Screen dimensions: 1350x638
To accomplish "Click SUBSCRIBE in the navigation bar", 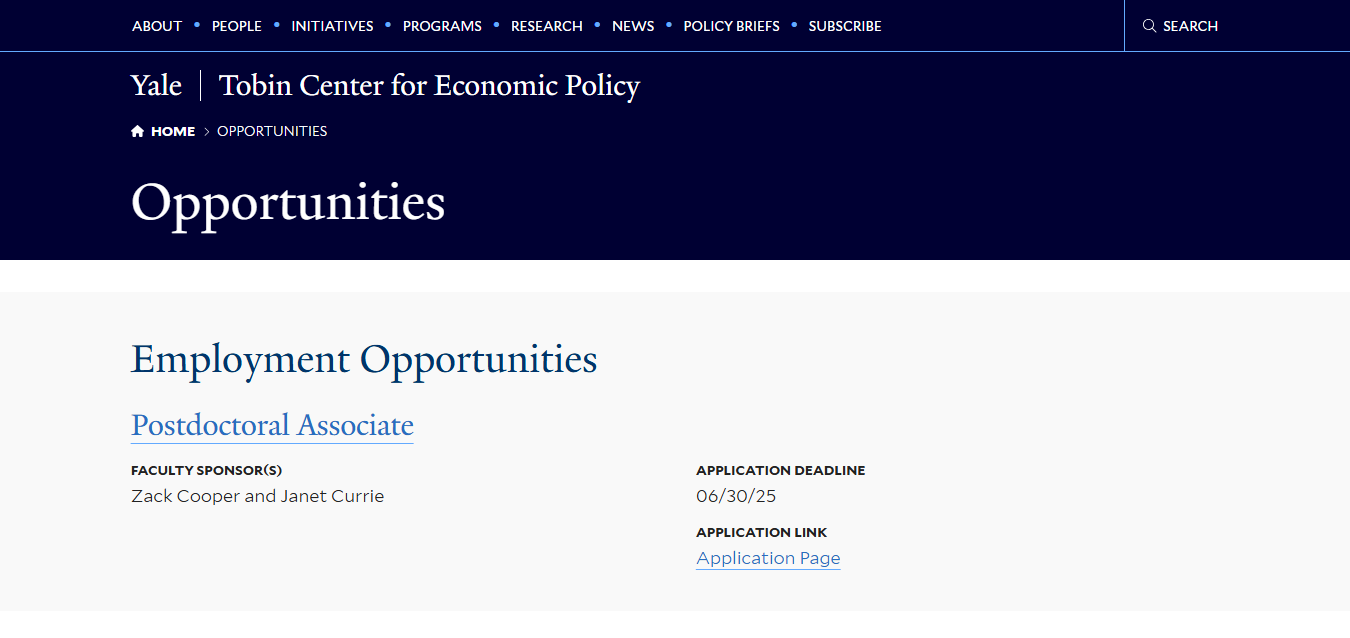I will click(845, 26).
